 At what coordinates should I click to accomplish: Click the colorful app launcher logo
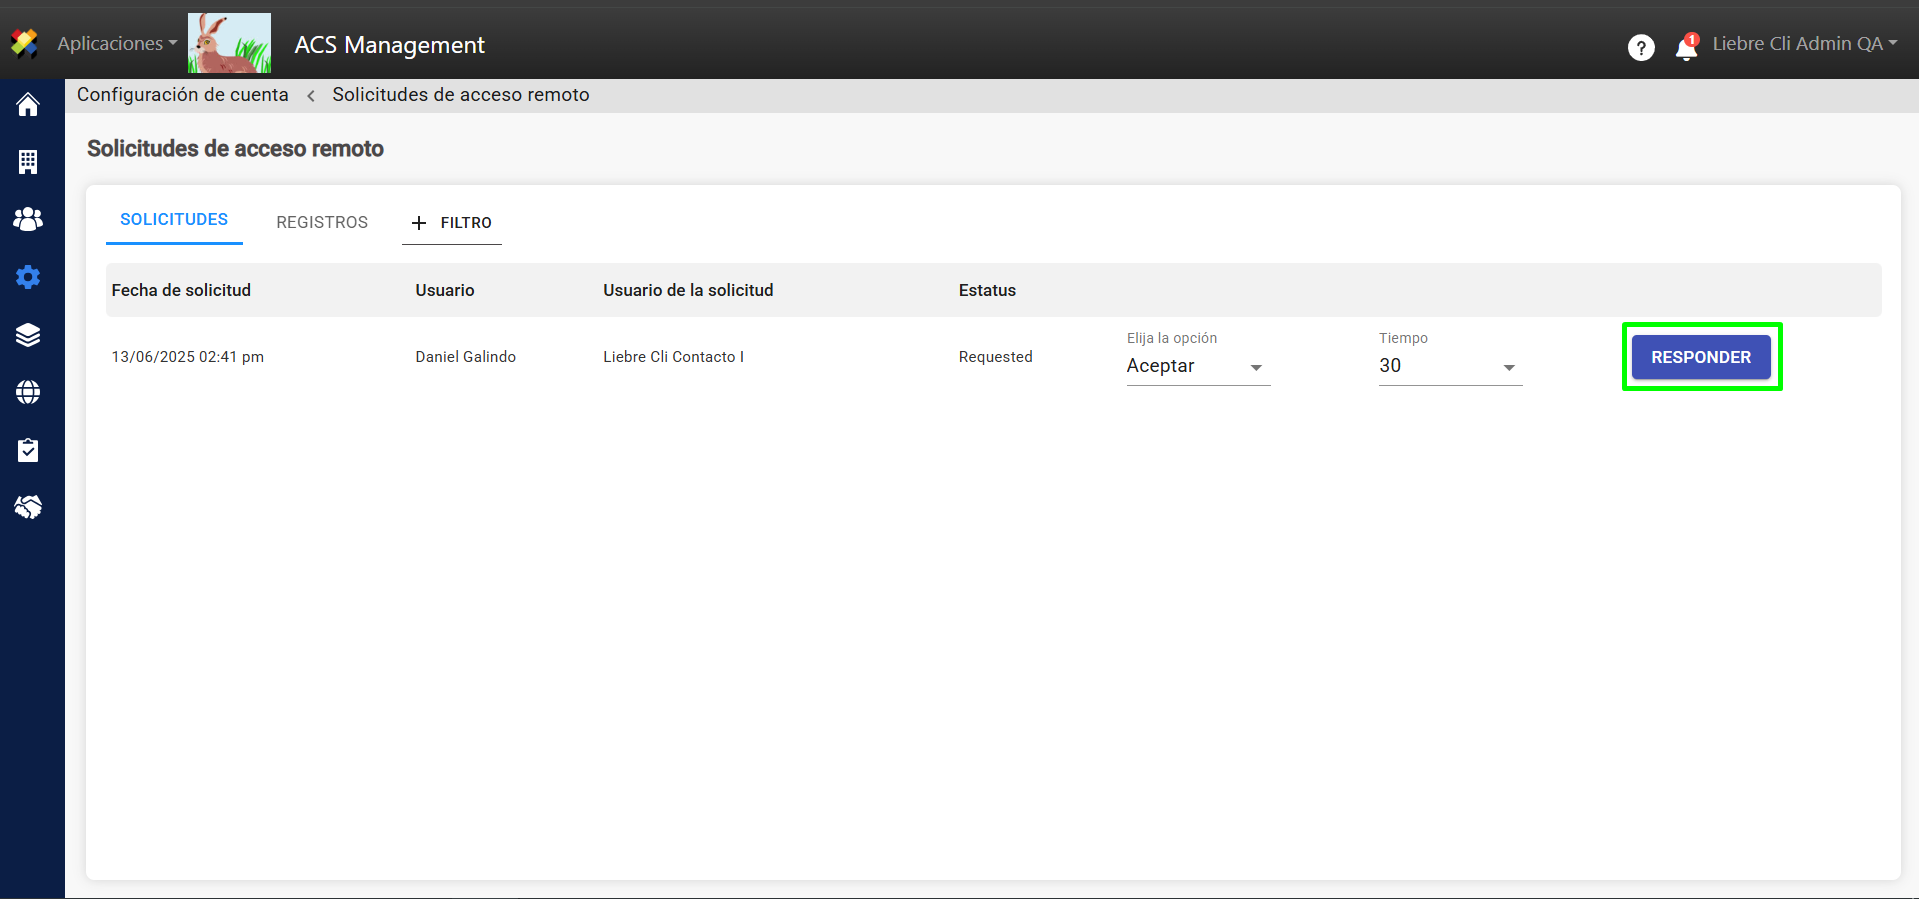pyautogui.click(x=24, y=43)
